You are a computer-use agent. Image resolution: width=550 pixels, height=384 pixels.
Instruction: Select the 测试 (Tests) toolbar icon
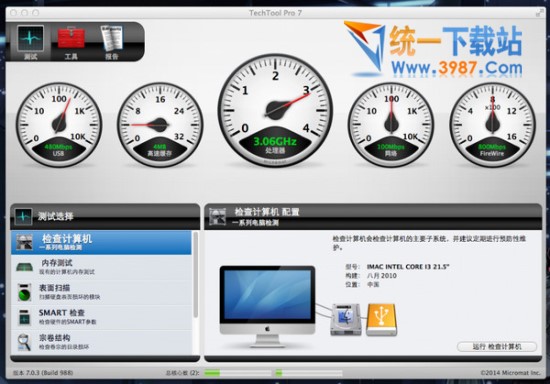pyautogui.click(x=31, y=41)
